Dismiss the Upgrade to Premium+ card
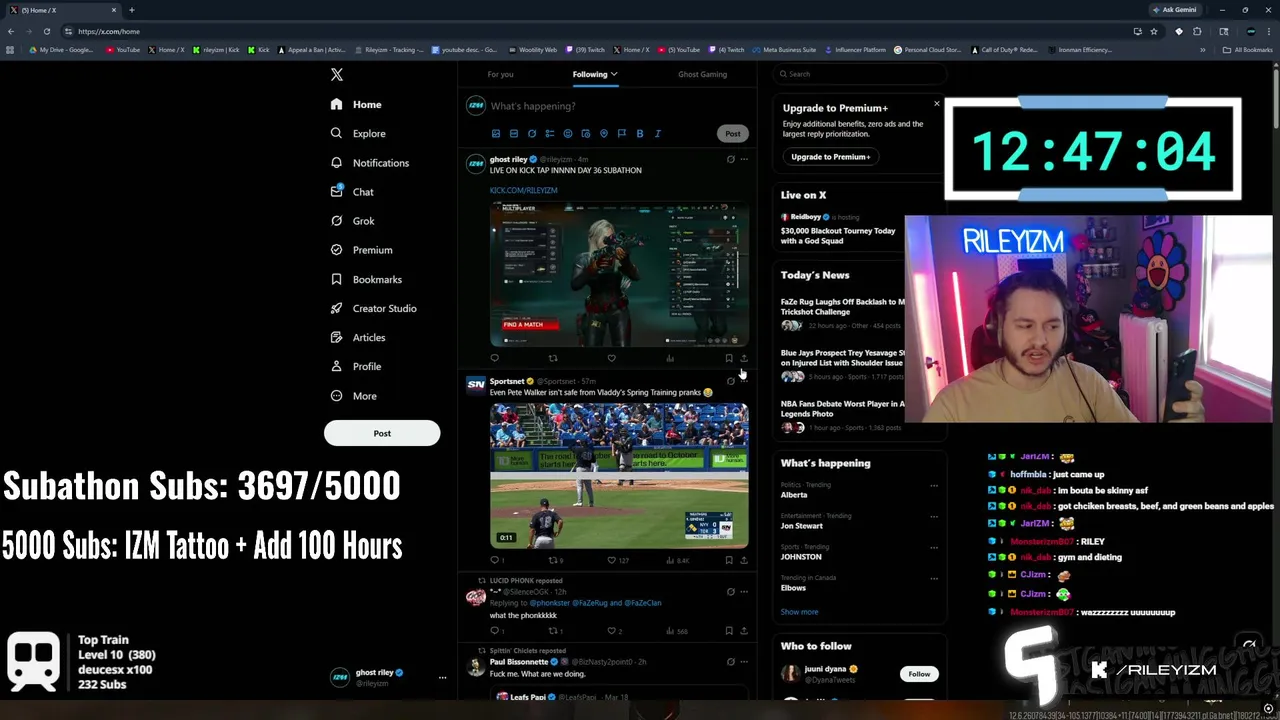This screenshot has height=720, width=1280. pyautogui.click(x=937, y=103)
